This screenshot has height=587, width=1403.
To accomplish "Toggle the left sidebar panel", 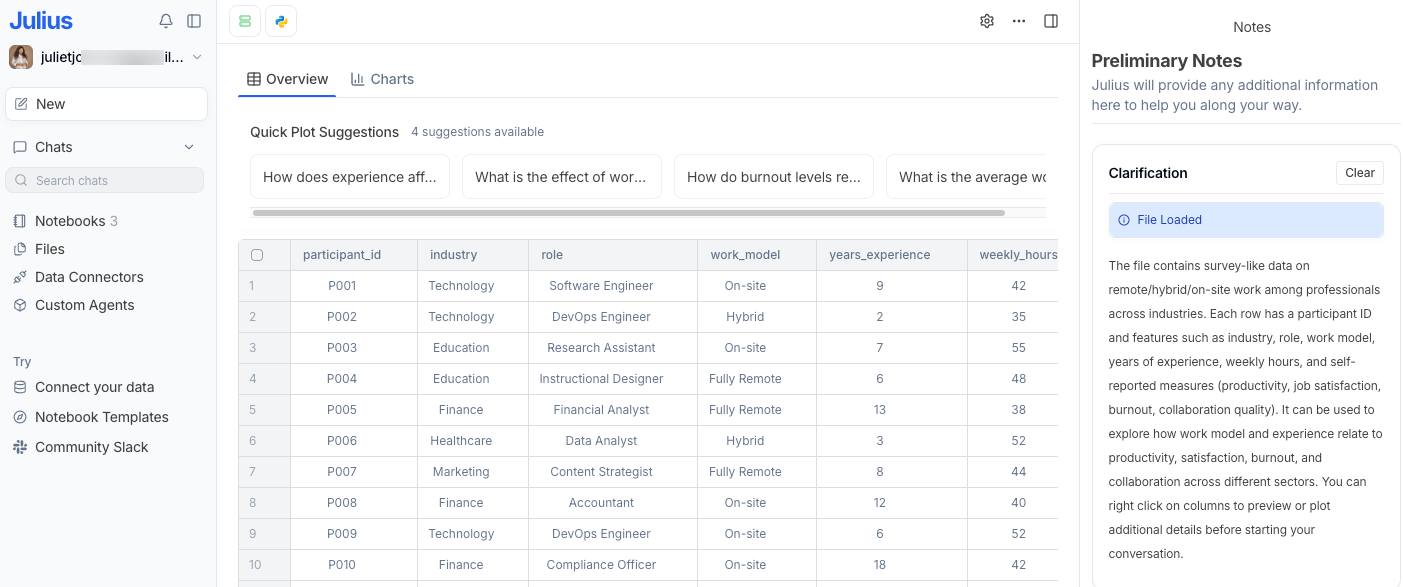I will point(194,20).
